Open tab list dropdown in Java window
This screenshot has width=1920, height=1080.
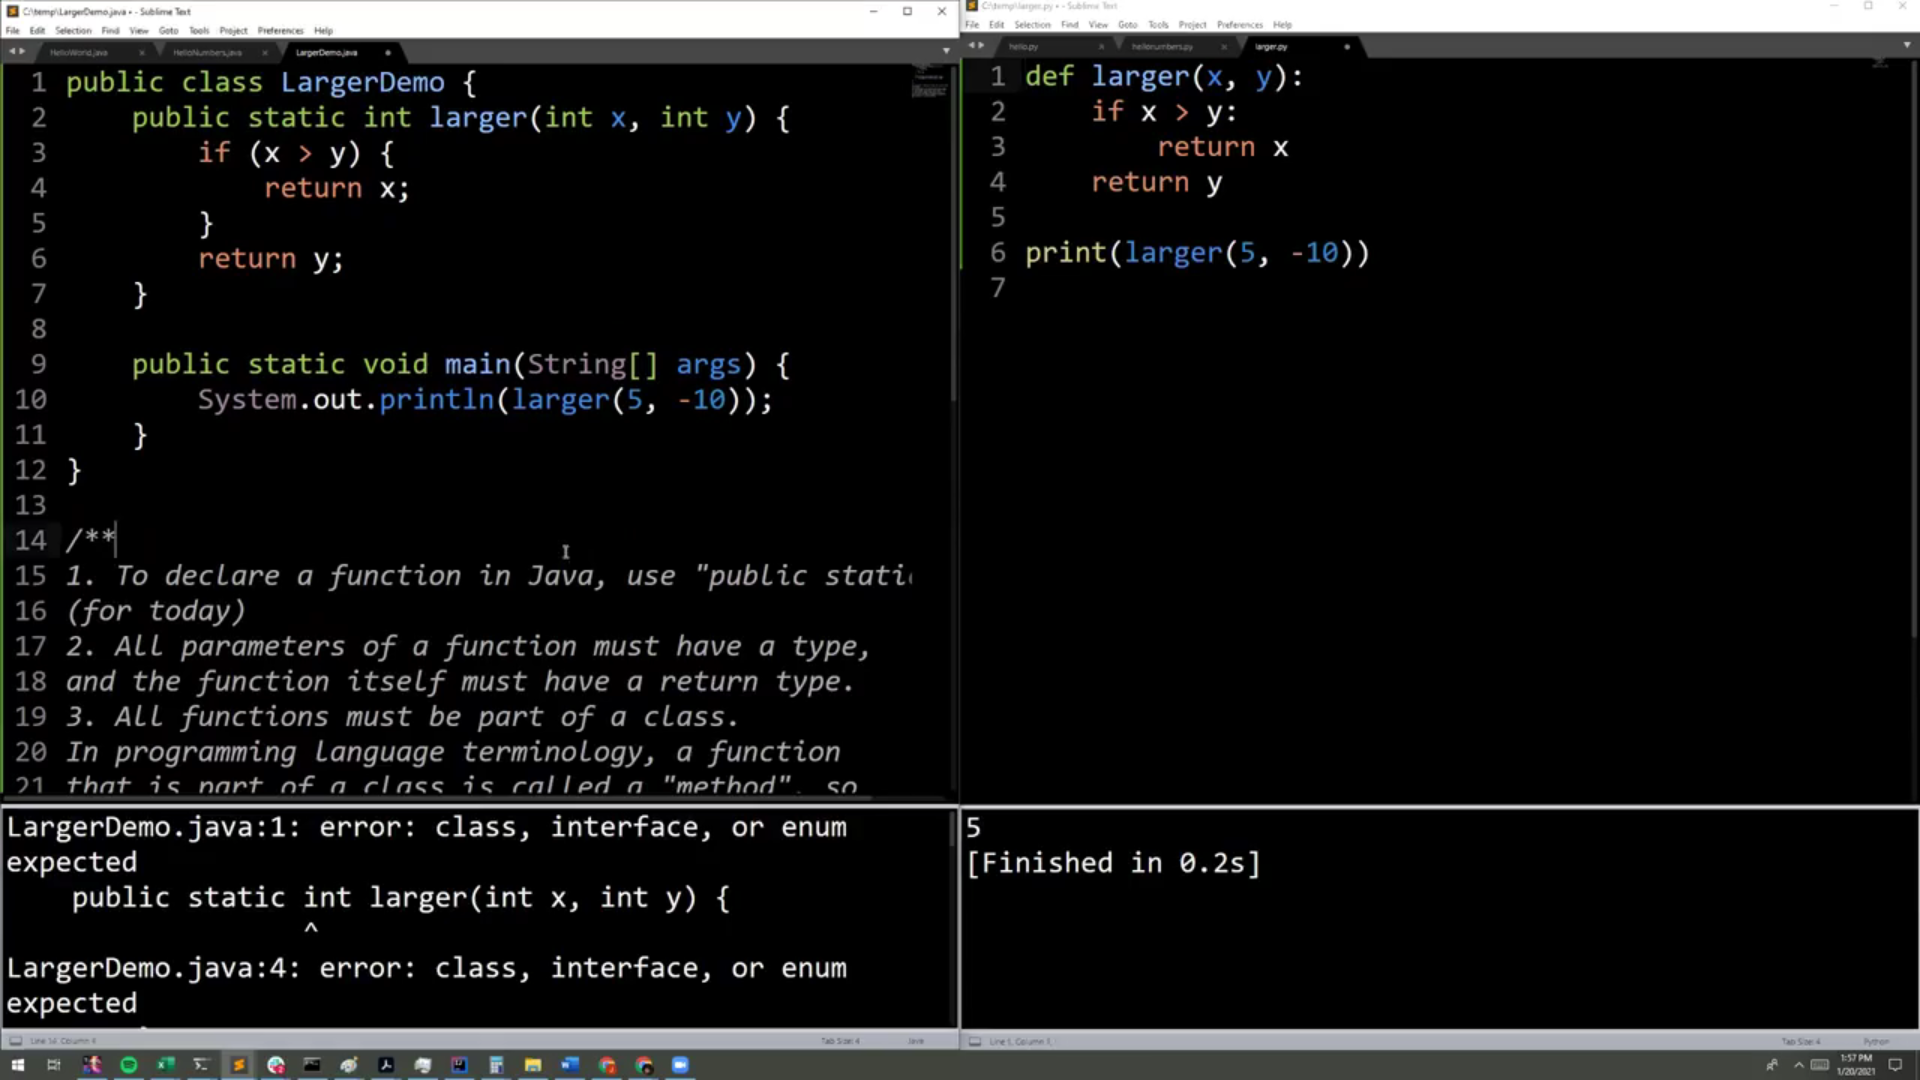[946, 50]
